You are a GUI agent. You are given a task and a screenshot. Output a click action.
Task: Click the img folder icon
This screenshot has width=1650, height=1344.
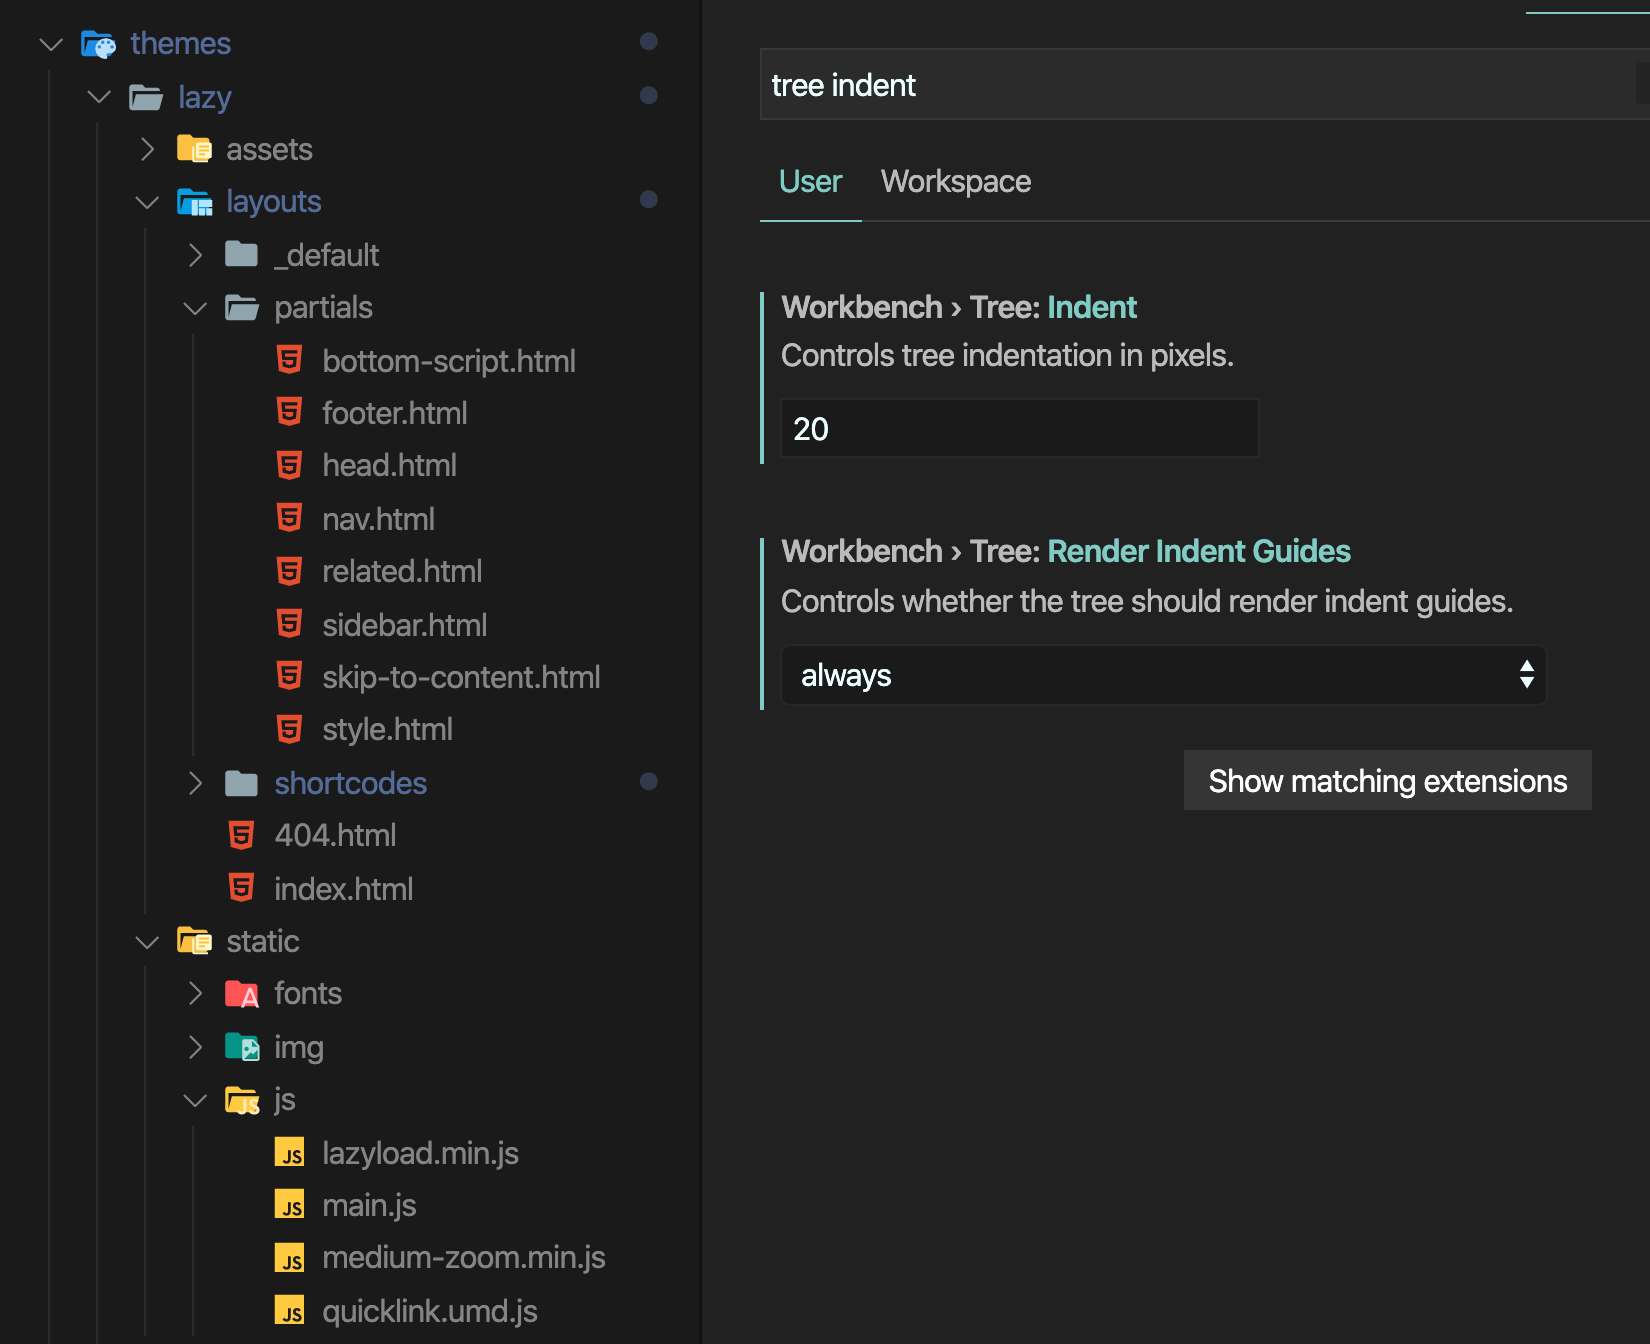point(242,1047)
